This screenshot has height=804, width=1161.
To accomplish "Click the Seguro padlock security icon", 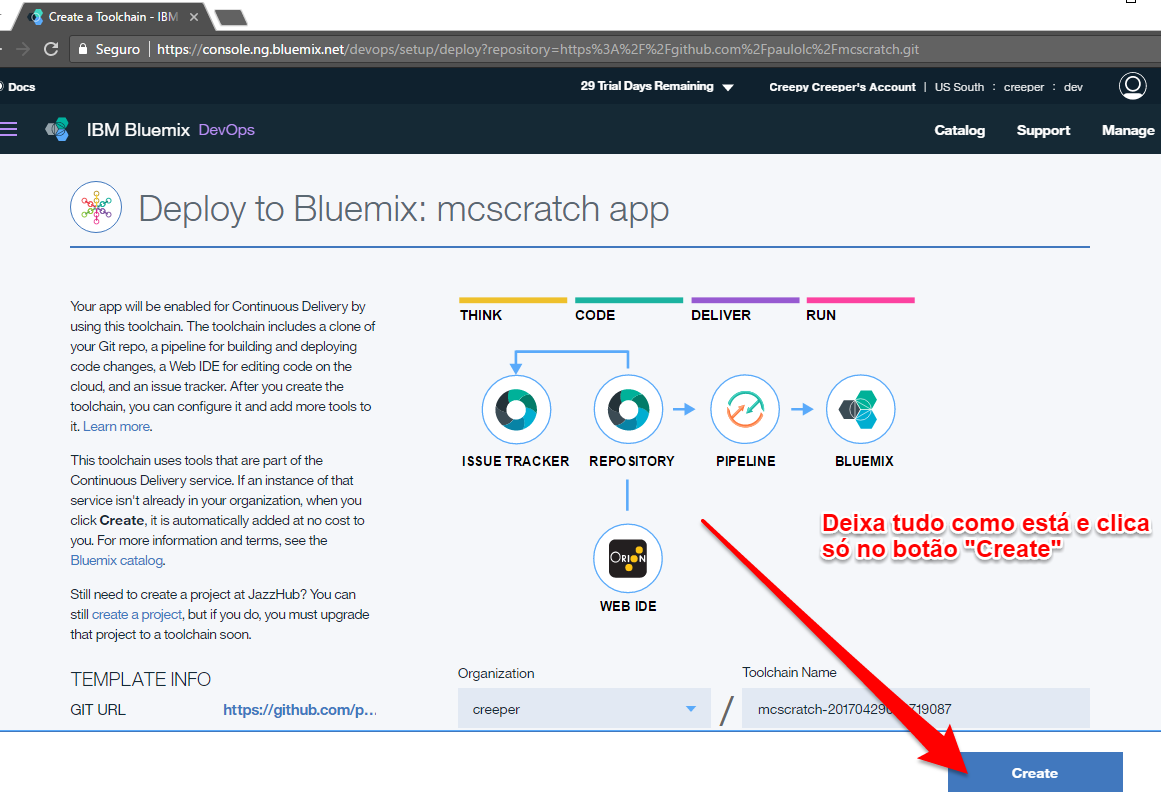I will pyautogui.click(x=83, y=49).
